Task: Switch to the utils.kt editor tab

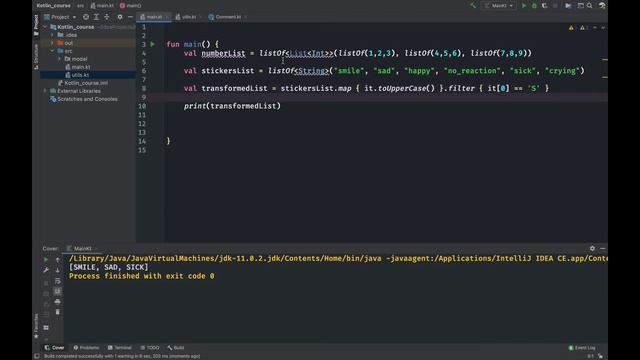Action: (x=189, y=17)
